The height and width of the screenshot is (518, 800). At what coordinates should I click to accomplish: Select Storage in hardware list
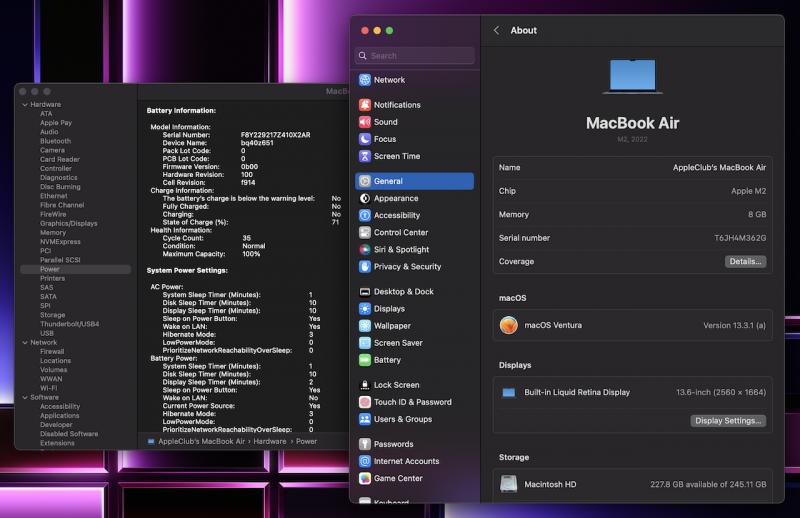click(53, 315)
